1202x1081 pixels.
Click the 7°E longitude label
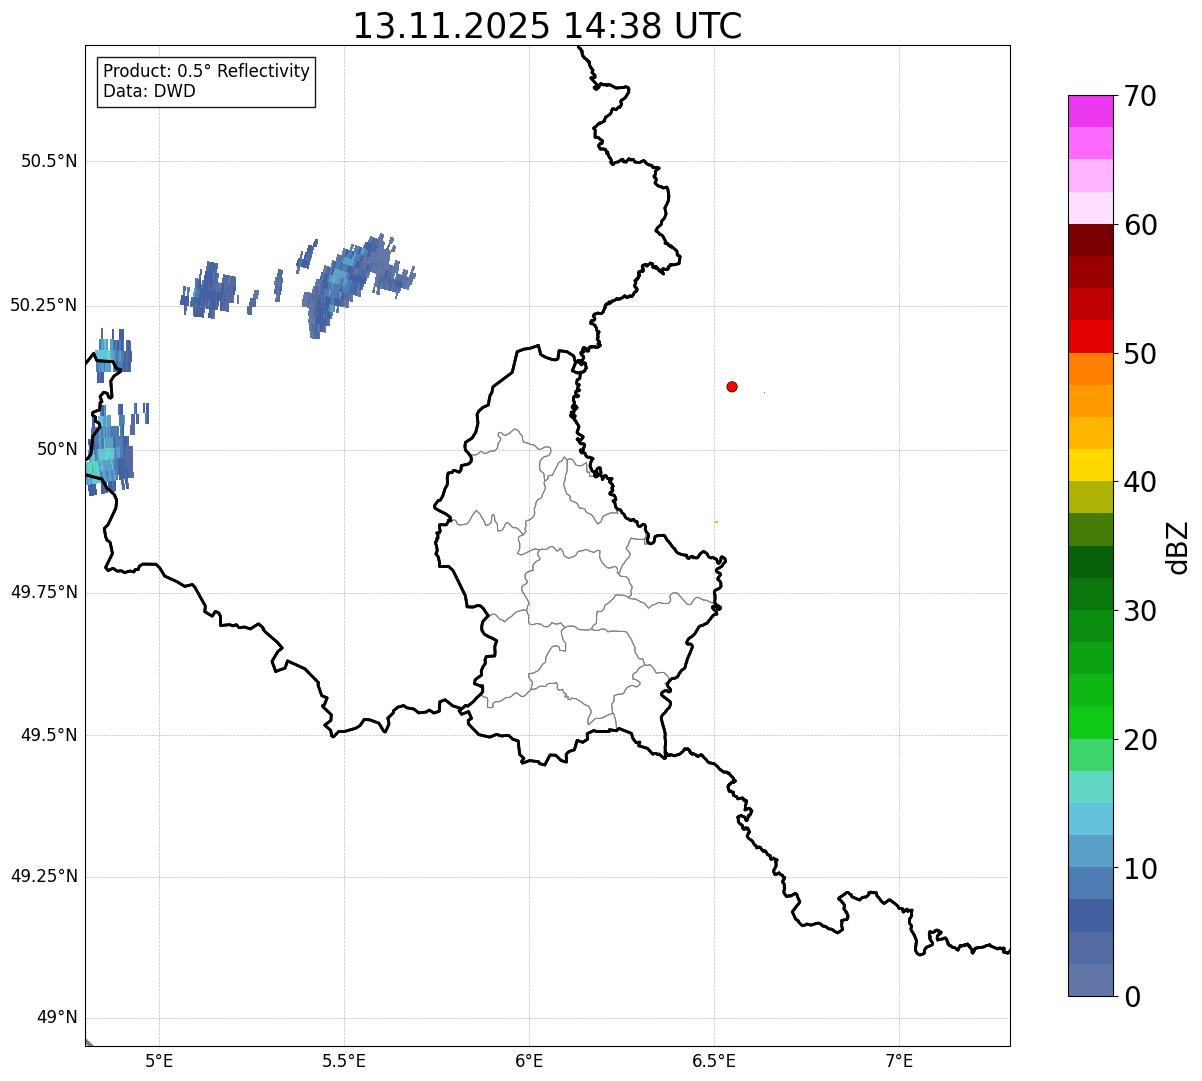(899, 1061)
